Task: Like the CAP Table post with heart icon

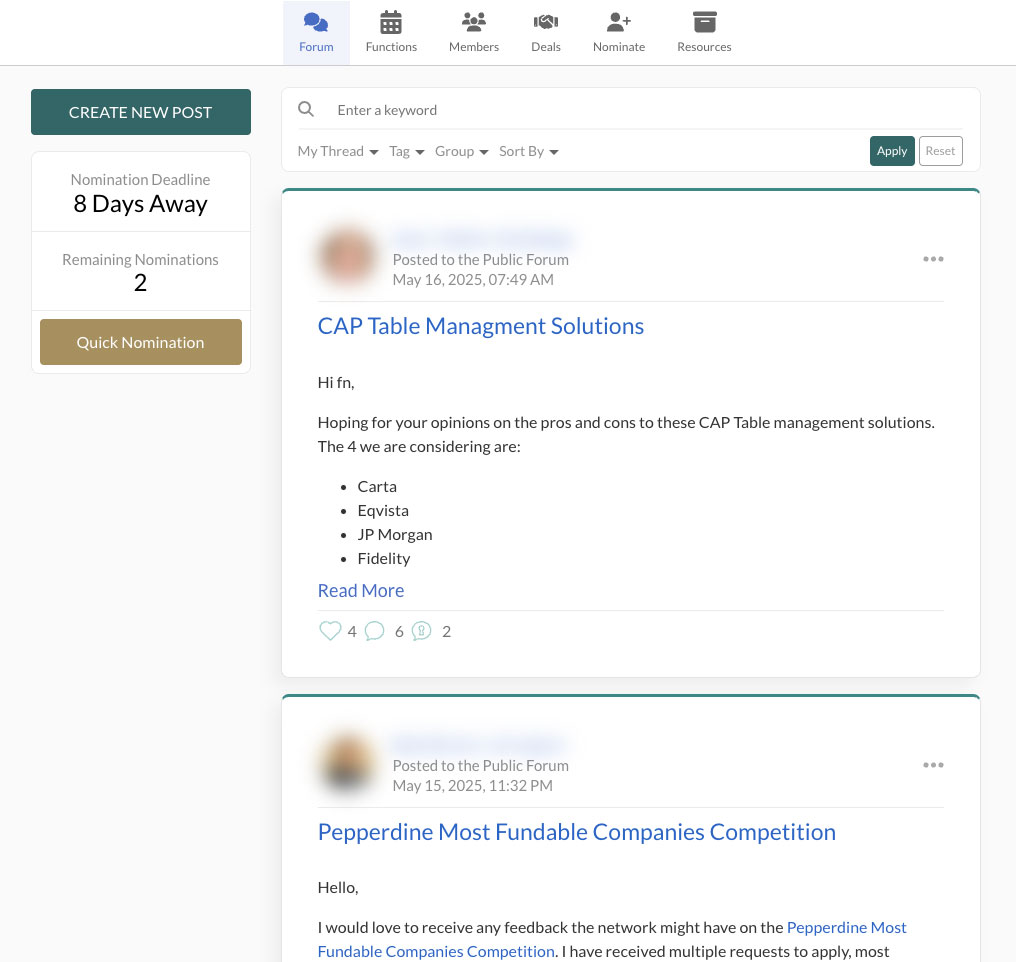Action: pos(329,631)
